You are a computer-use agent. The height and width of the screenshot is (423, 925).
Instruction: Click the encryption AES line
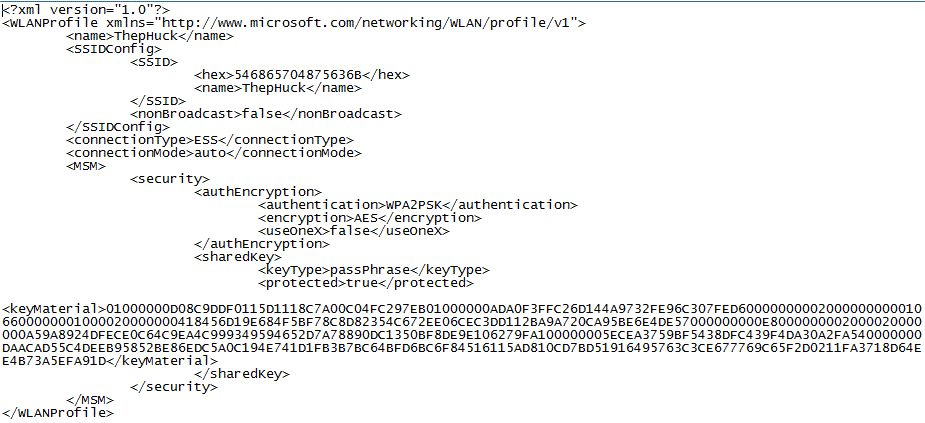pyautogui.click(x=370, y=218)
